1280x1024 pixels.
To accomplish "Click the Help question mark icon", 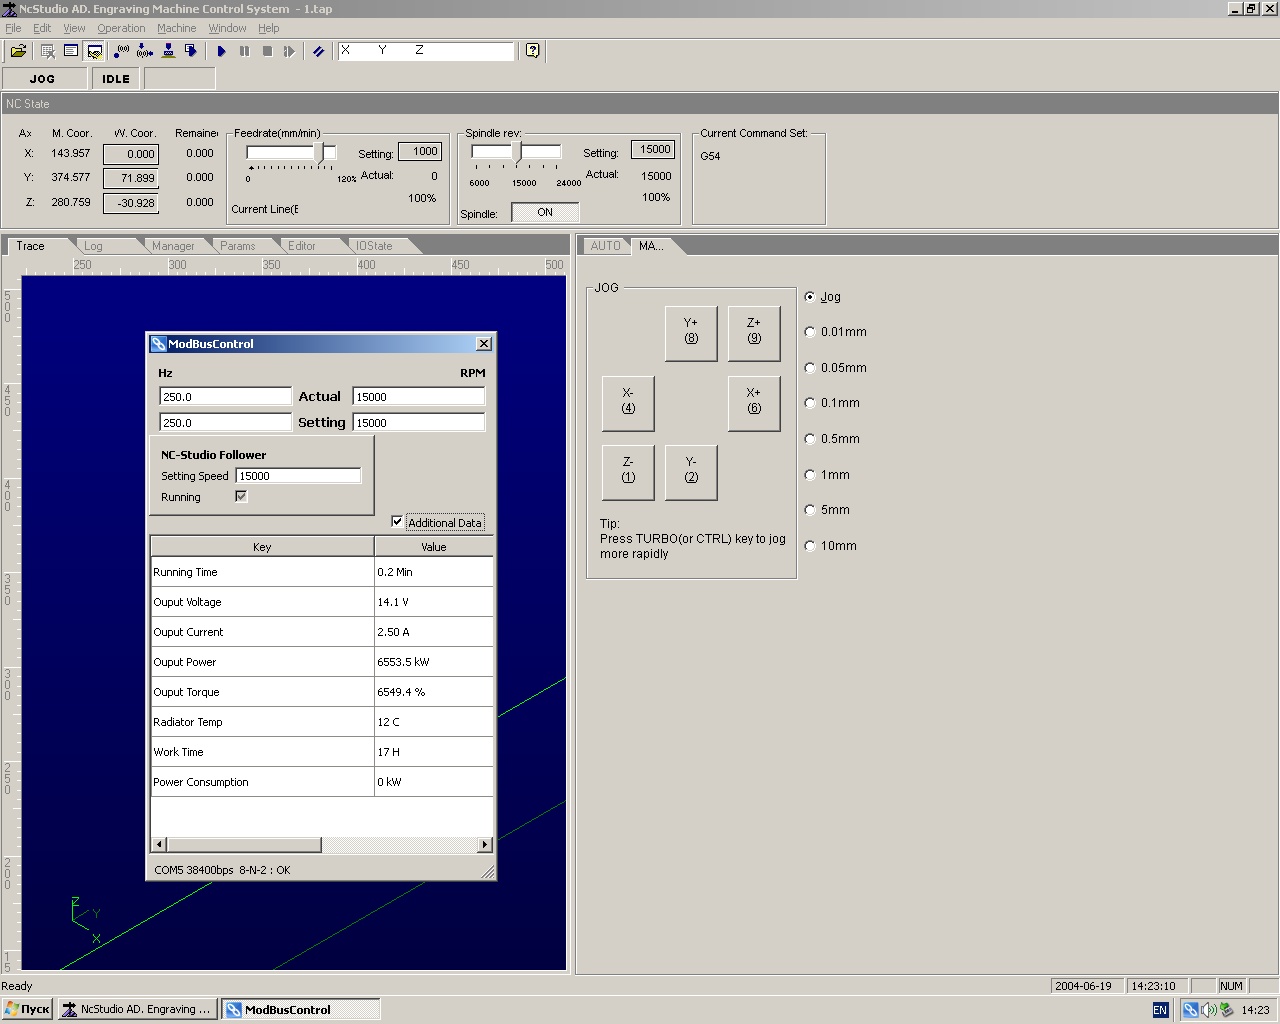I will [x=533, y=51].
